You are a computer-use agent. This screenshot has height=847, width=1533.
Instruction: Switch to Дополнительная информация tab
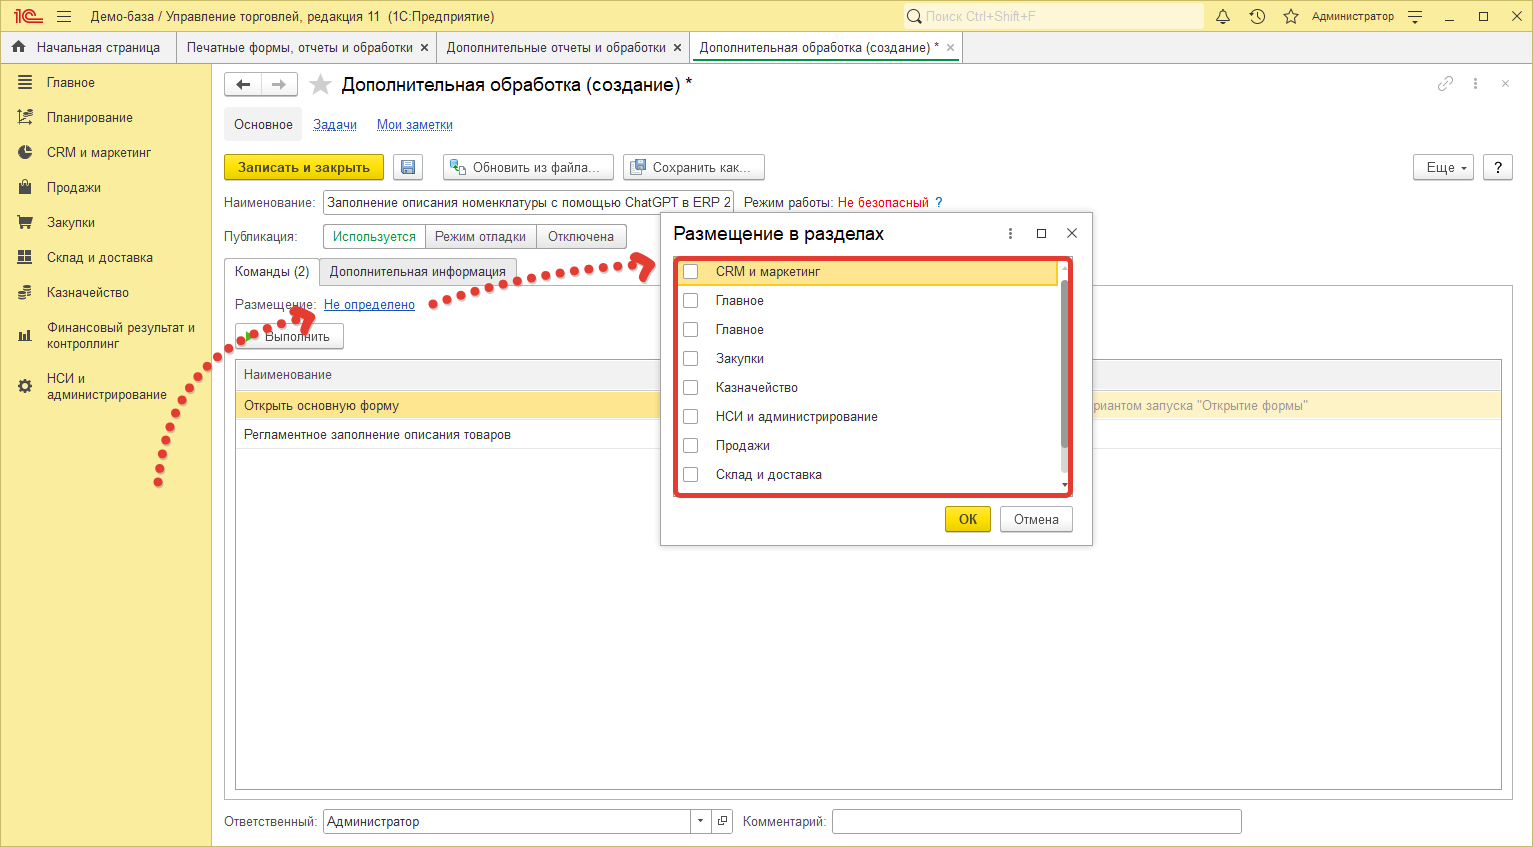[417, 271]
